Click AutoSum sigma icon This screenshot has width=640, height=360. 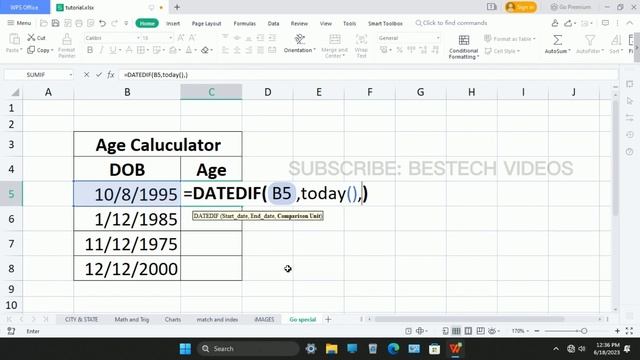point(558,40)
